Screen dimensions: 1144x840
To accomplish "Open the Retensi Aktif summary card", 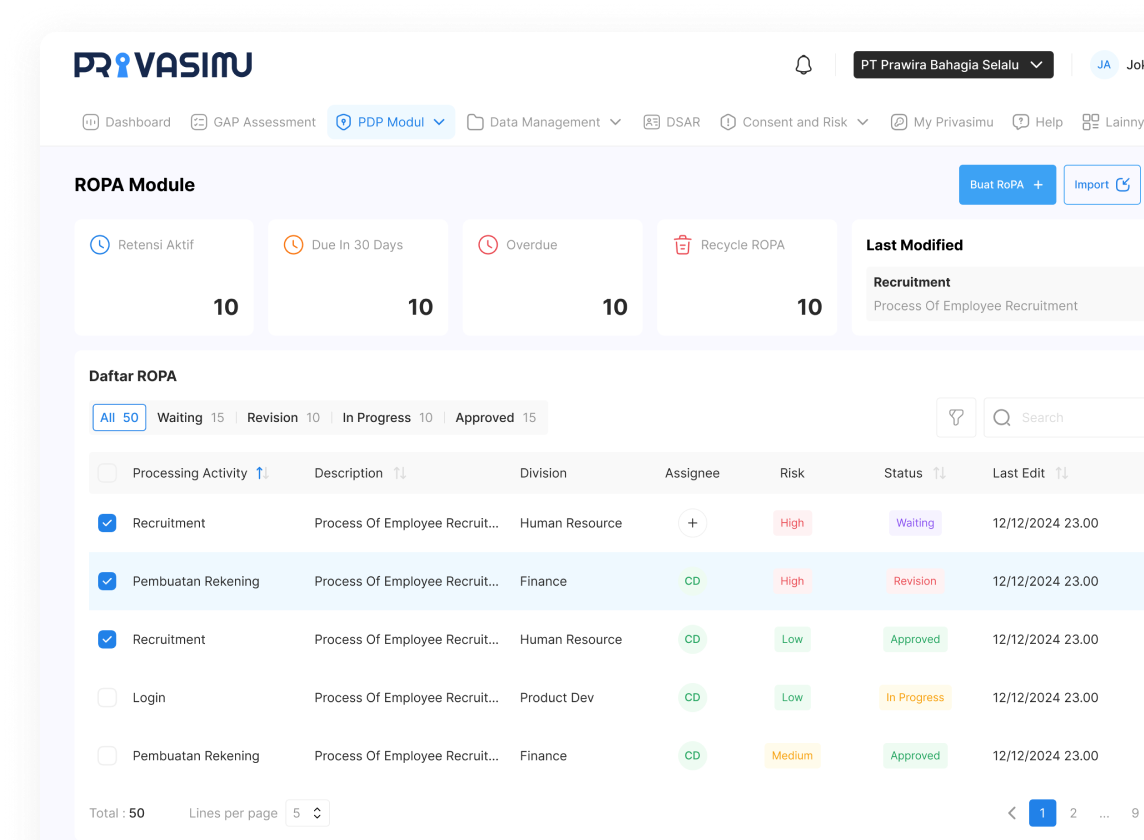I will pos(163,277).
